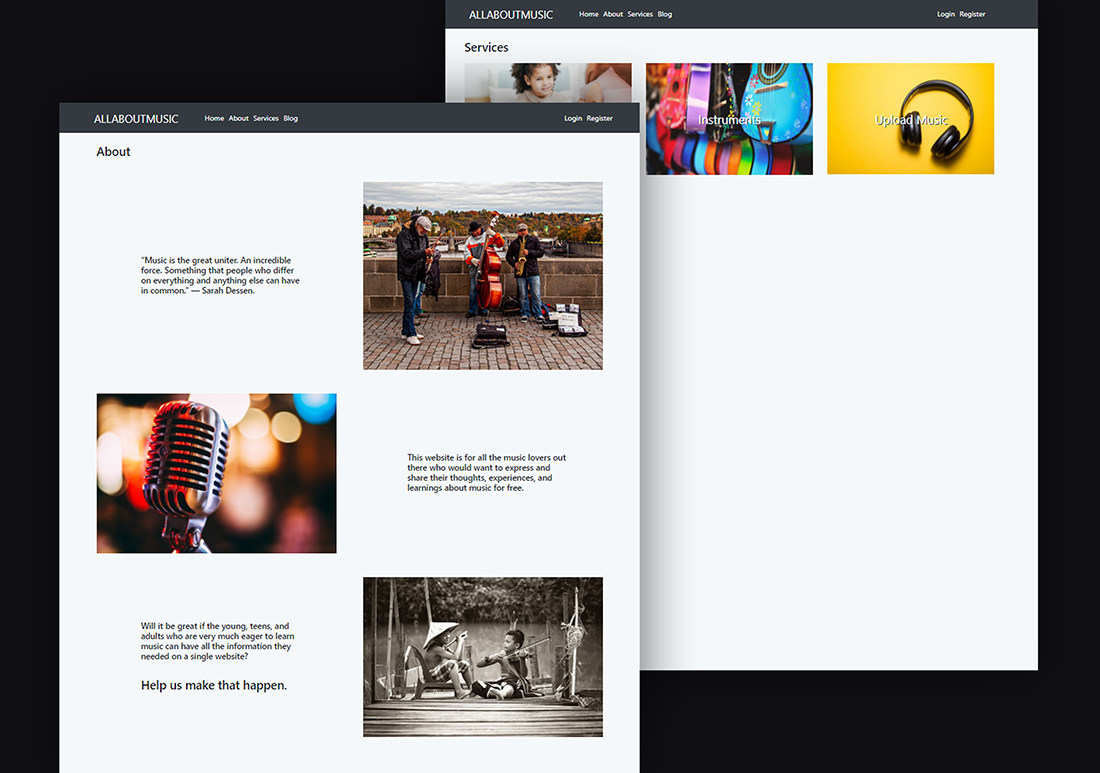Open Home link on About page navbar
Screen dimensions: 1100x773
click(214, 119)
